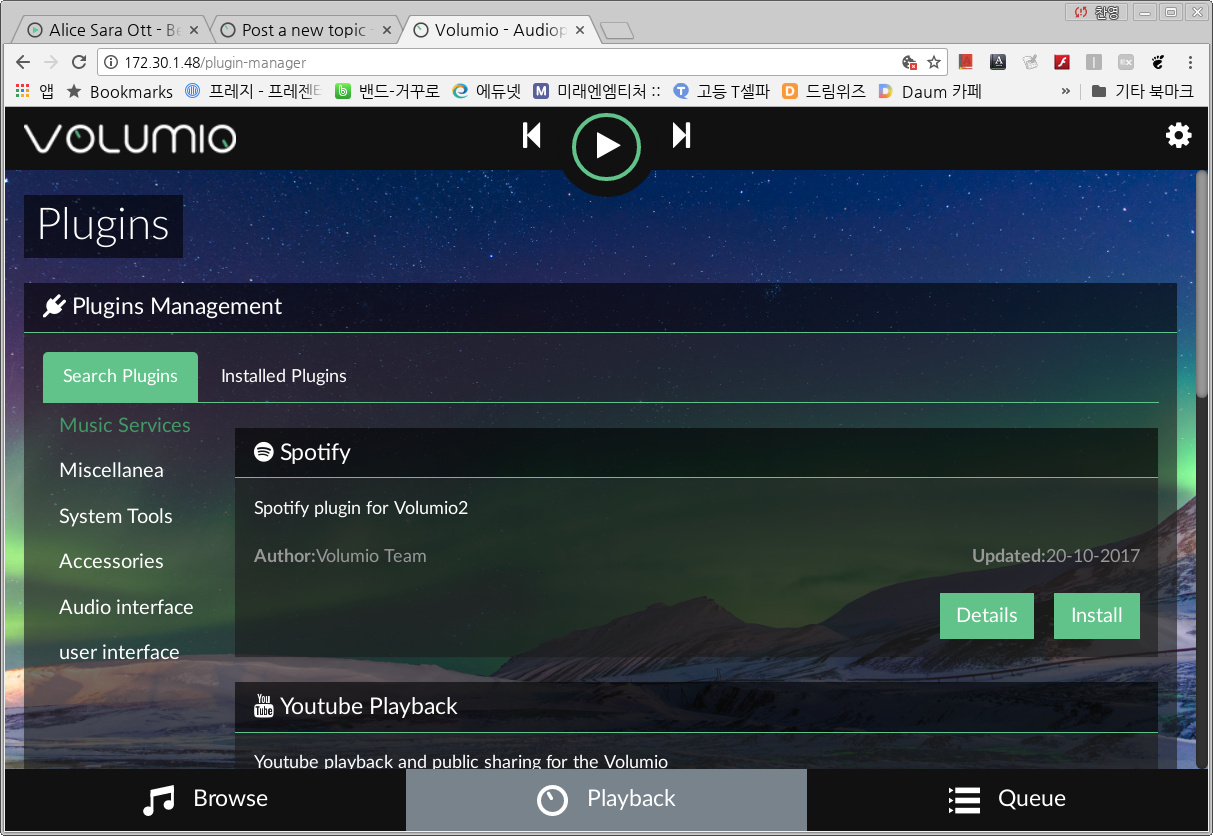Open a new browser tab

point(619,31)
